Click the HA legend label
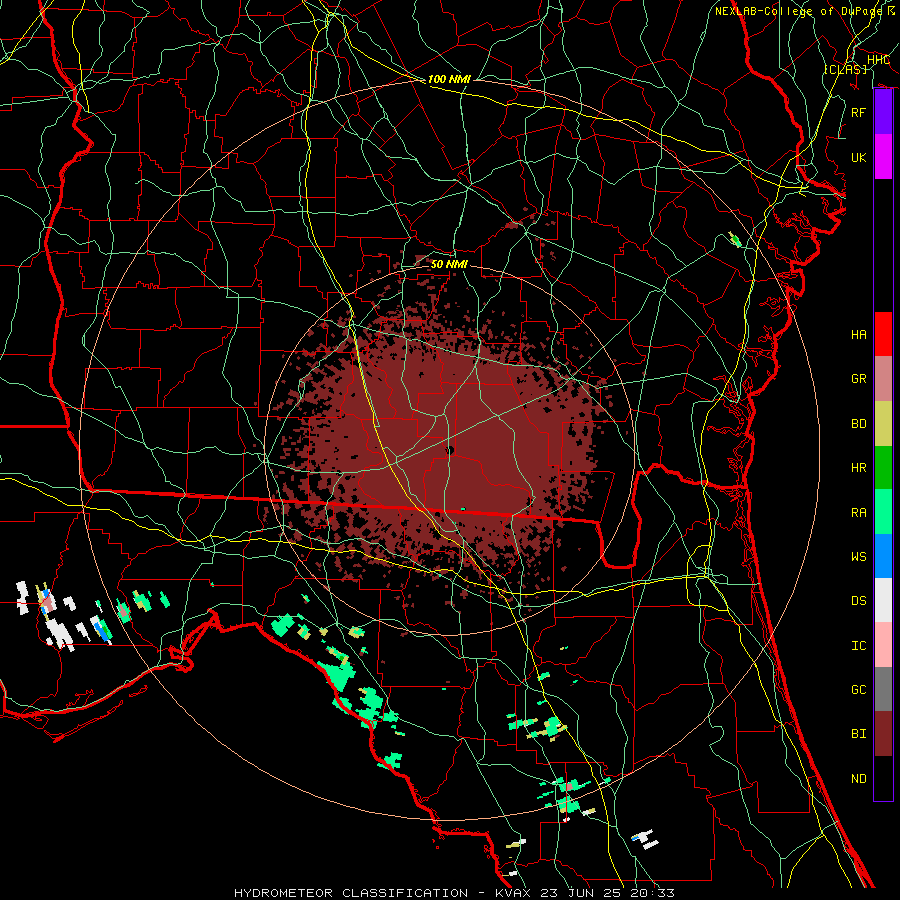This screenshot has width=900, height=900. pyautogui.click(x=859, y=334)
